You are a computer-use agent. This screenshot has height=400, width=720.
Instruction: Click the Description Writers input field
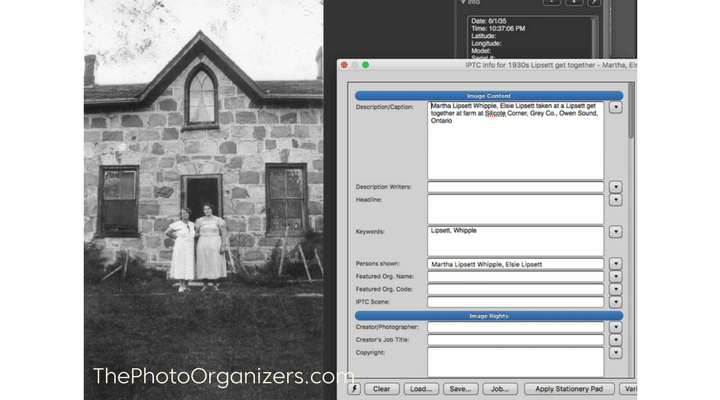(516, 187)
